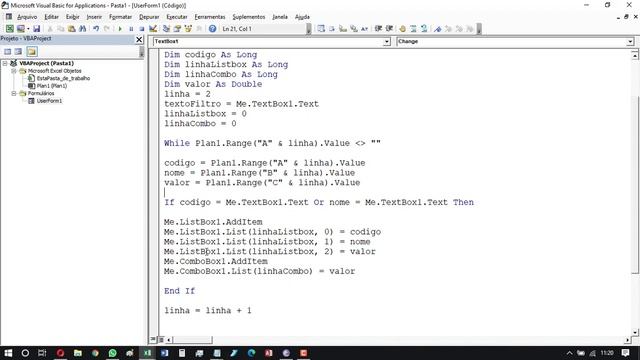
Task: Close the Projeto - VBAProject panel
Action: (139, 39)
